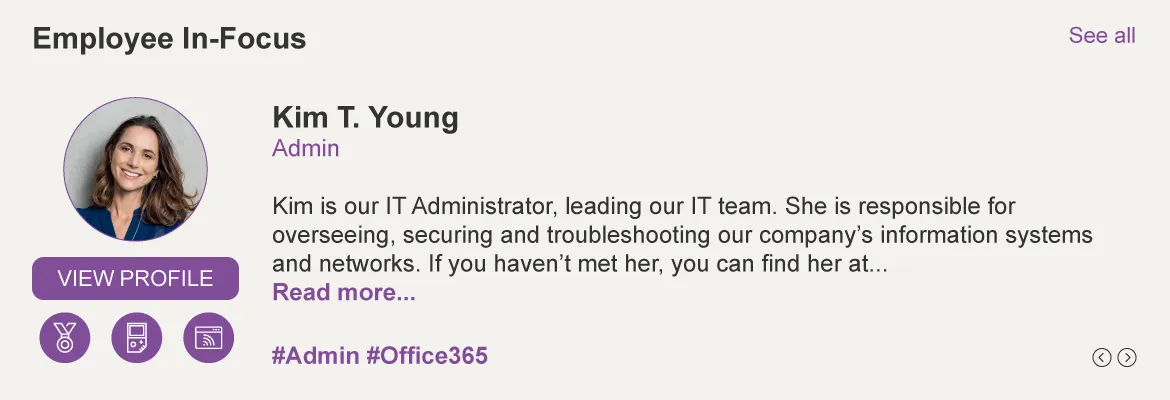1170x400 pixels.
Task: Click the handheld game console icon
Action: pos(137,338)
